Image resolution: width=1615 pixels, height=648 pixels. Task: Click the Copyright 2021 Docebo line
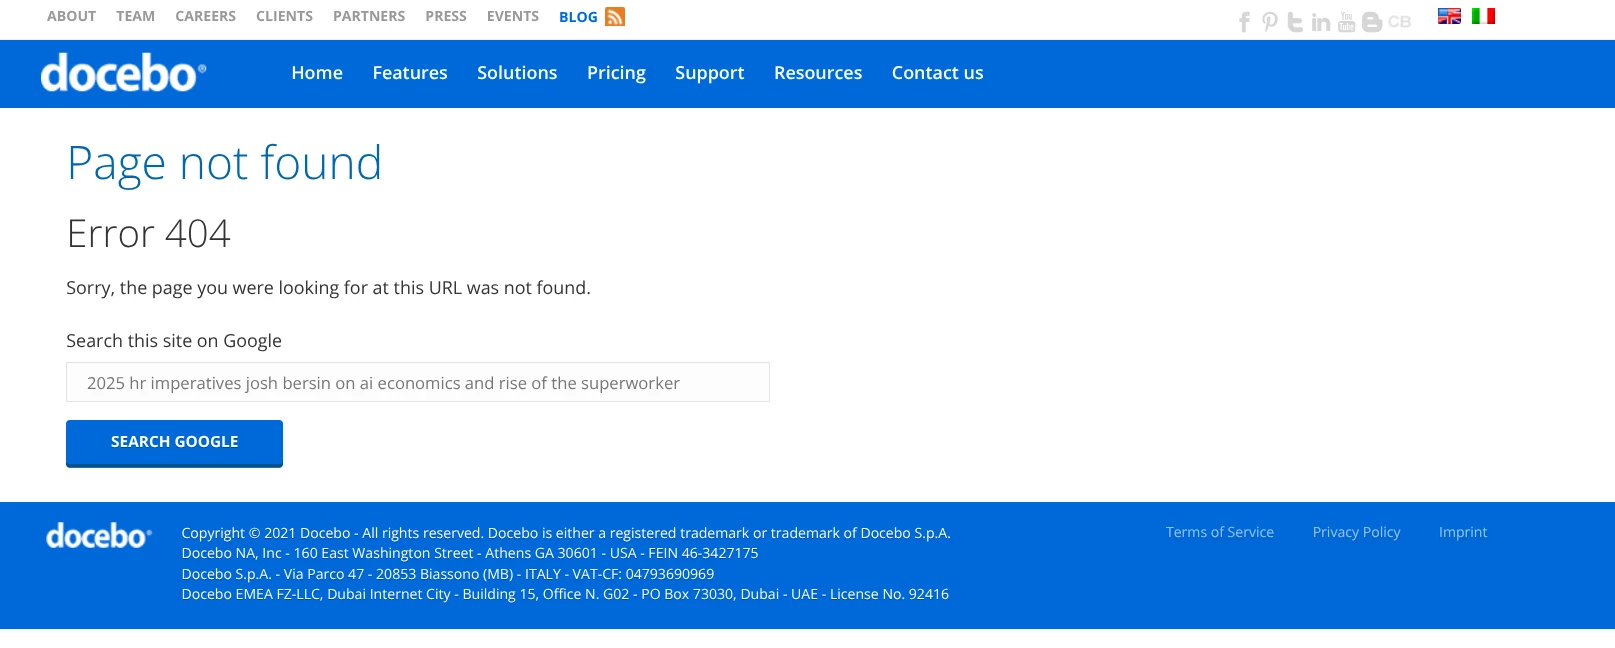(x=566, y=533)
